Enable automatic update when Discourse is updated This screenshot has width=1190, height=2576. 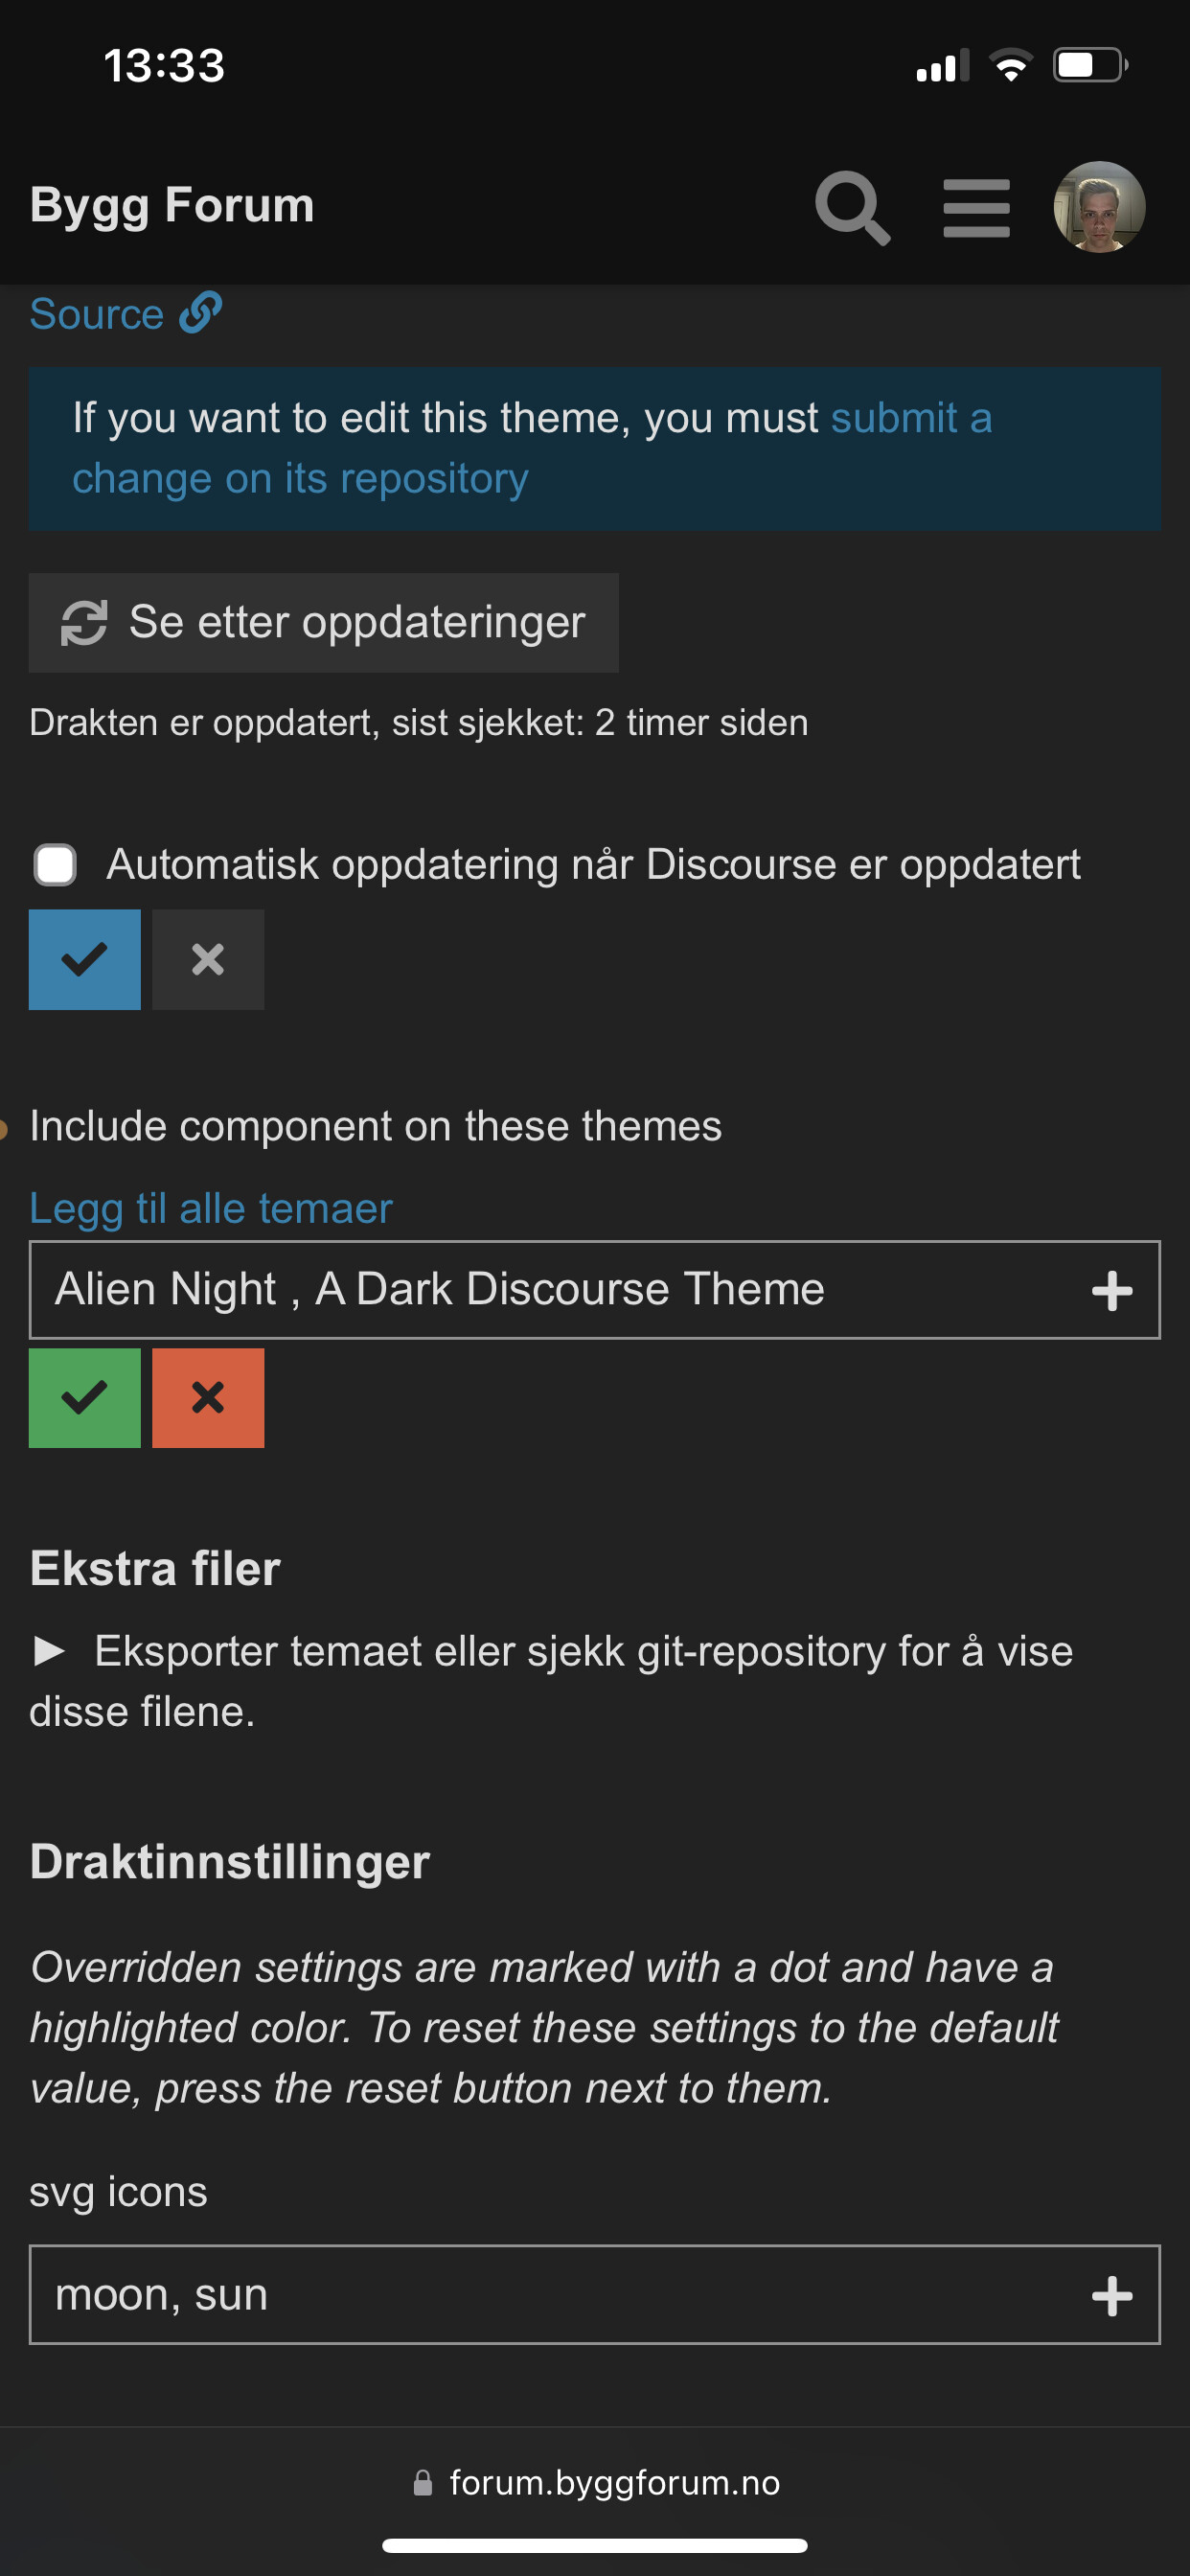pyautogui.click(x=55, y=865)
